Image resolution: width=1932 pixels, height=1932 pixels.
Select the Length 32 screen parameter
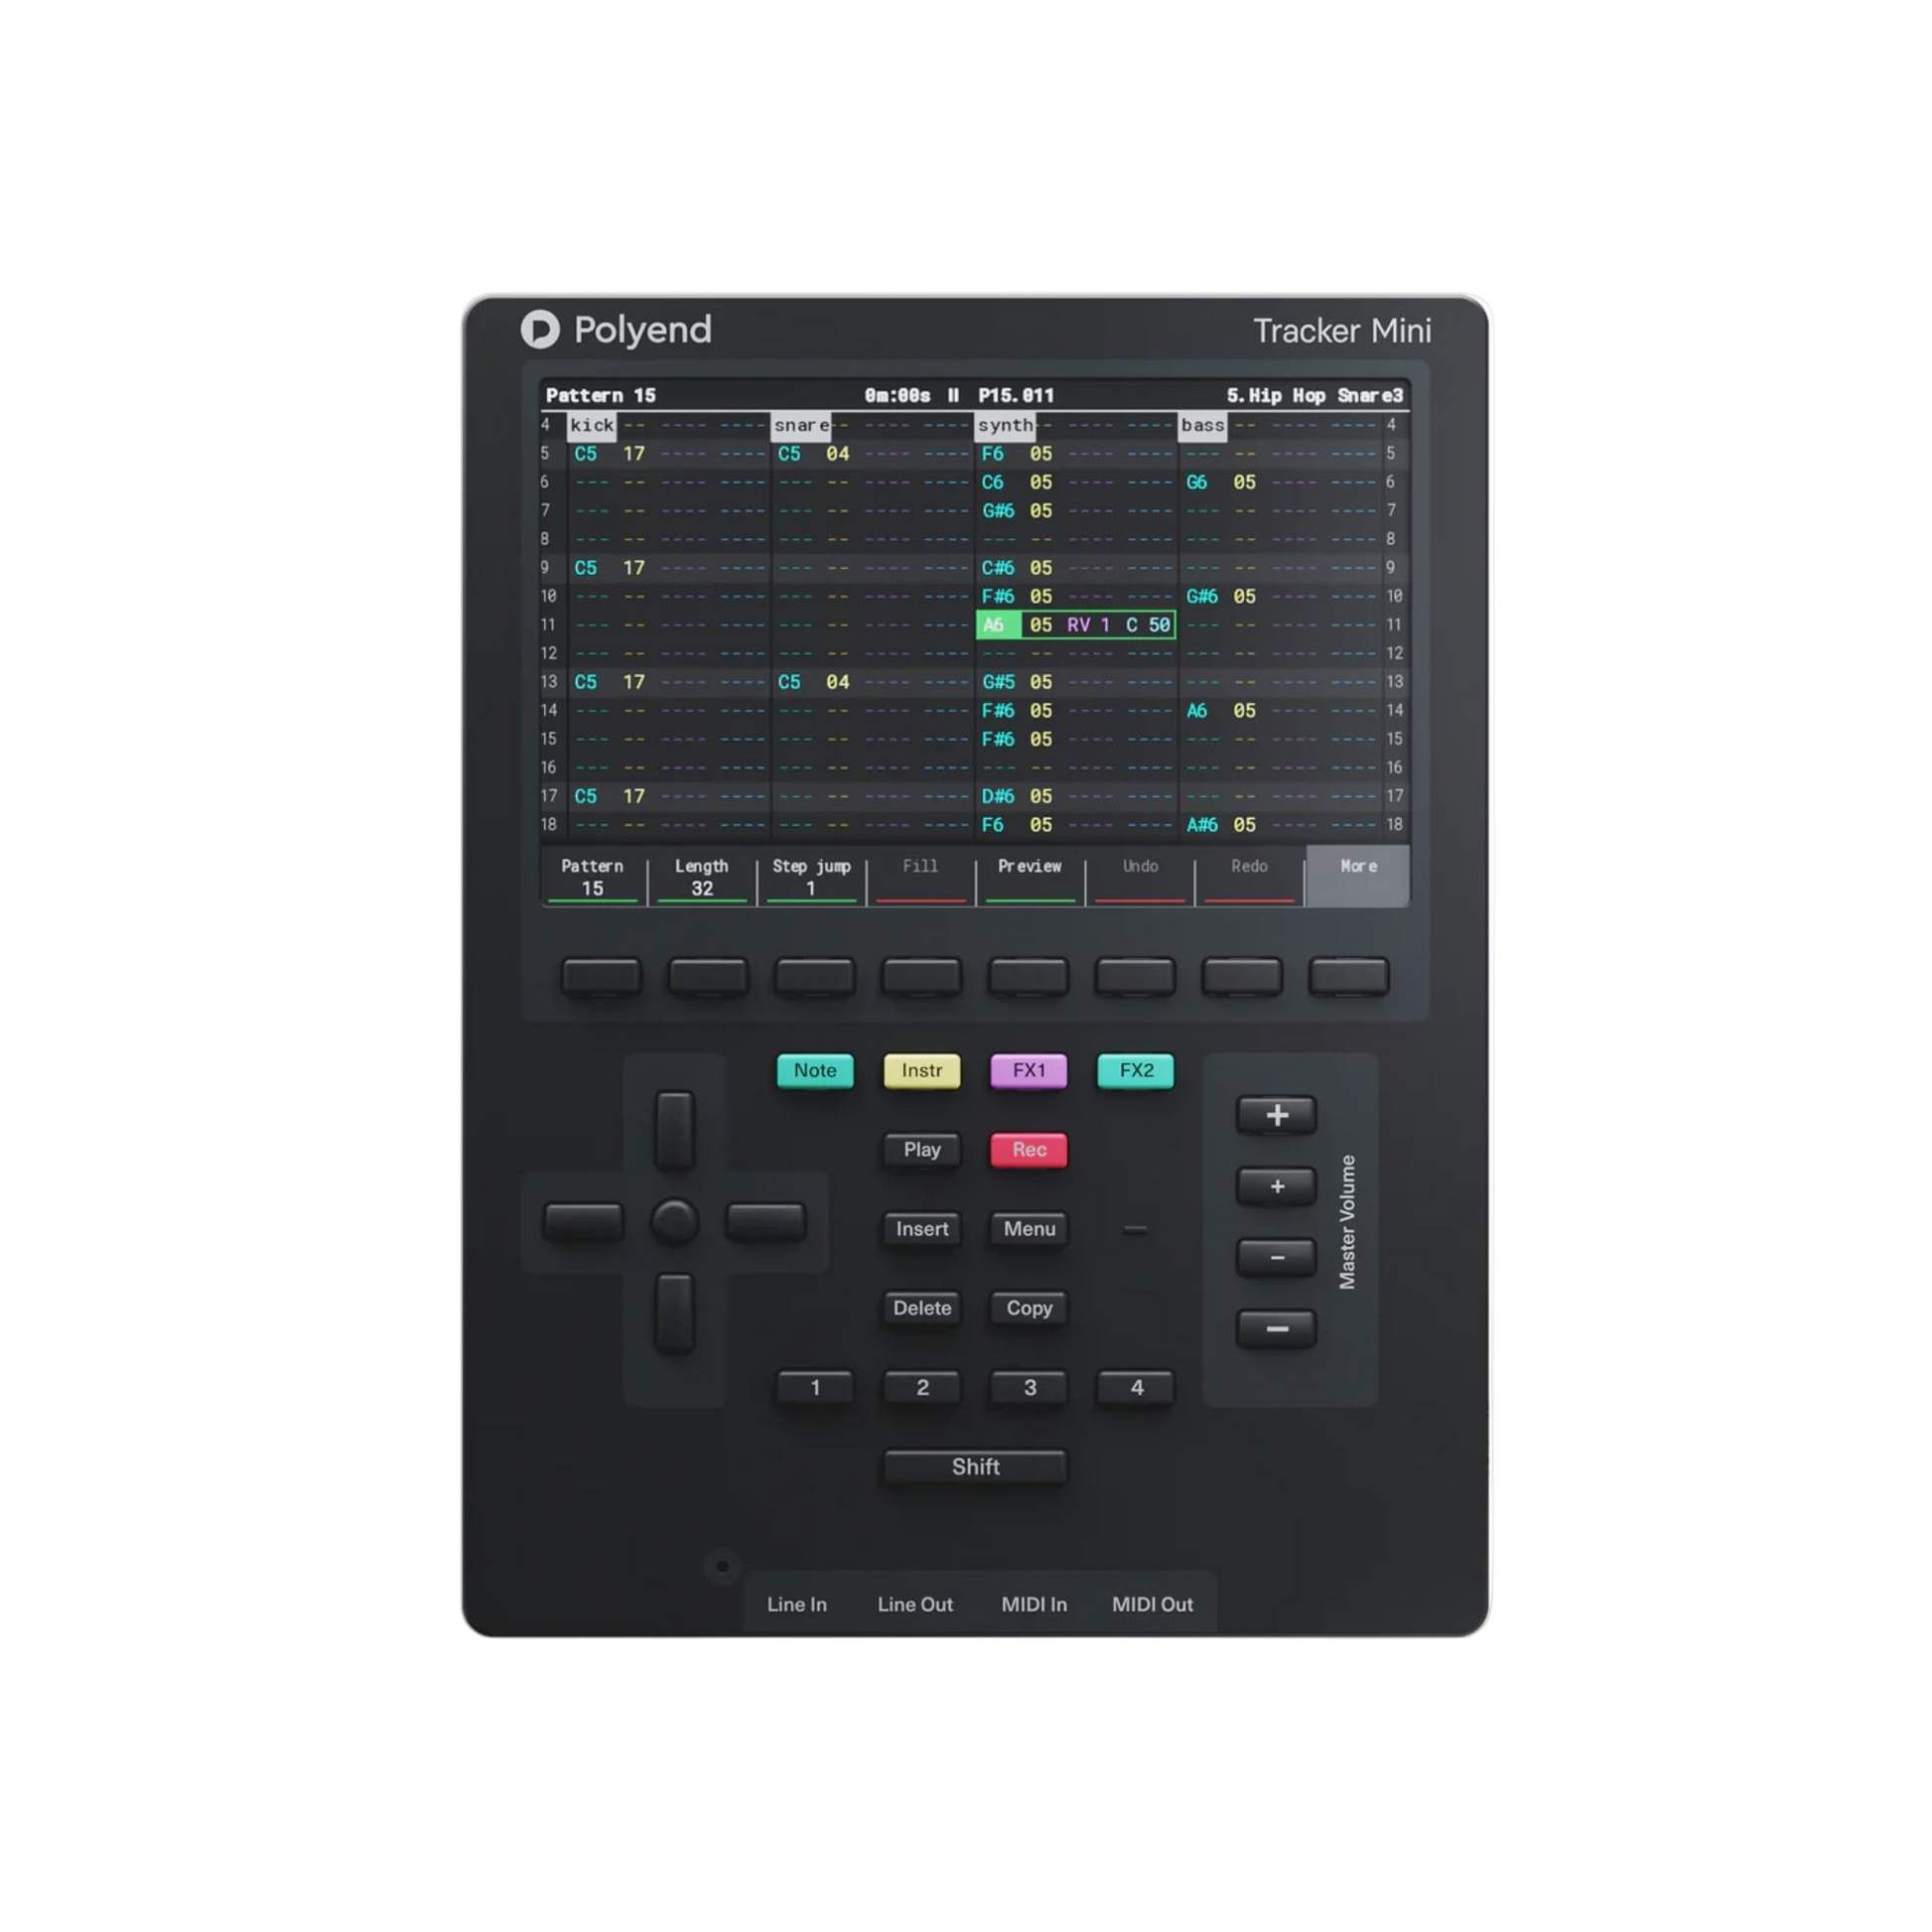pos(701,877)
